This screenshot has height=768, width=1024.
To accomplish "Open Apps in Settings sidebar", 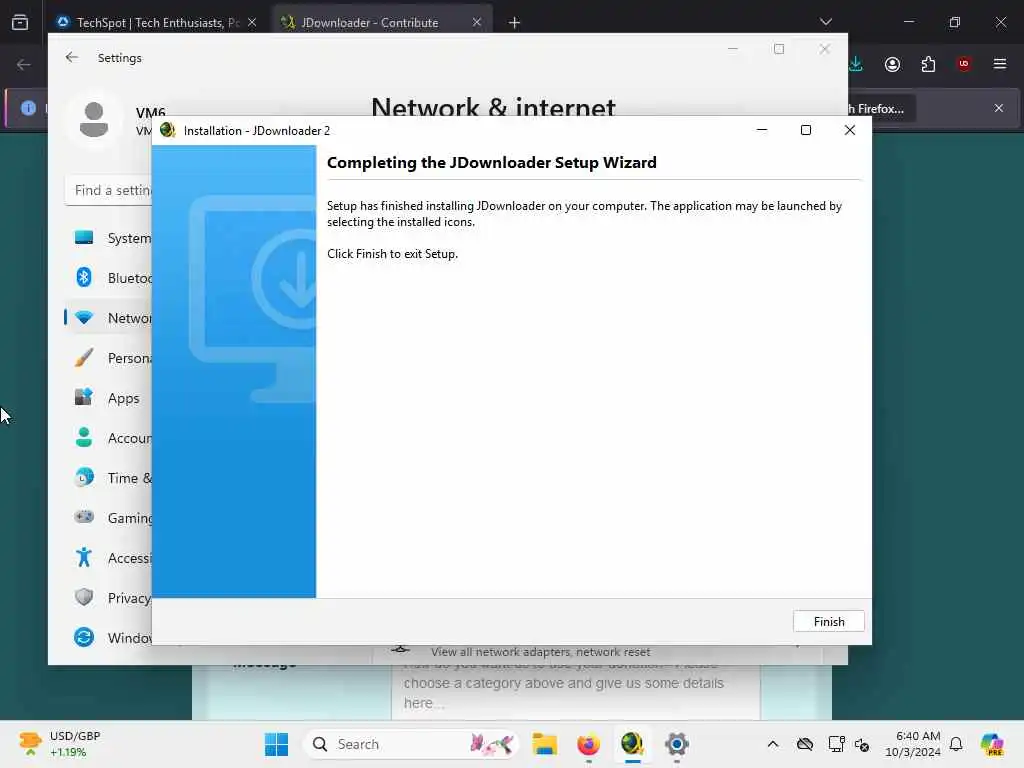I will [109, 398].
